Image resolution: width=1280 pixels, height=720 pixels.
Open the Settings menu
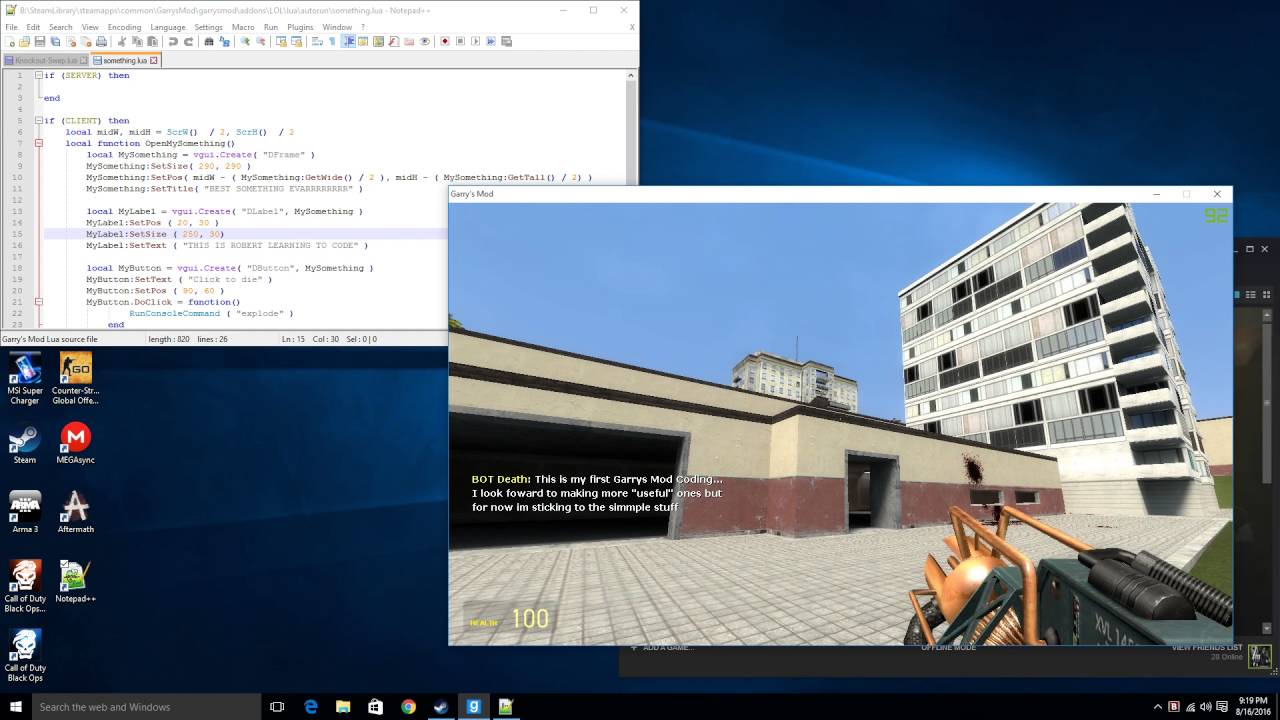coord(209,27)
